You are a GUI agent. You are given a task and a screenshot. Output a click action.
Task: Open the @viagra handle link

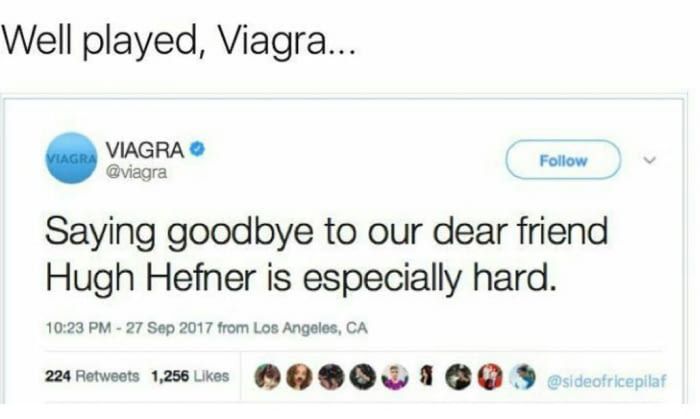(x=136, y=172)
